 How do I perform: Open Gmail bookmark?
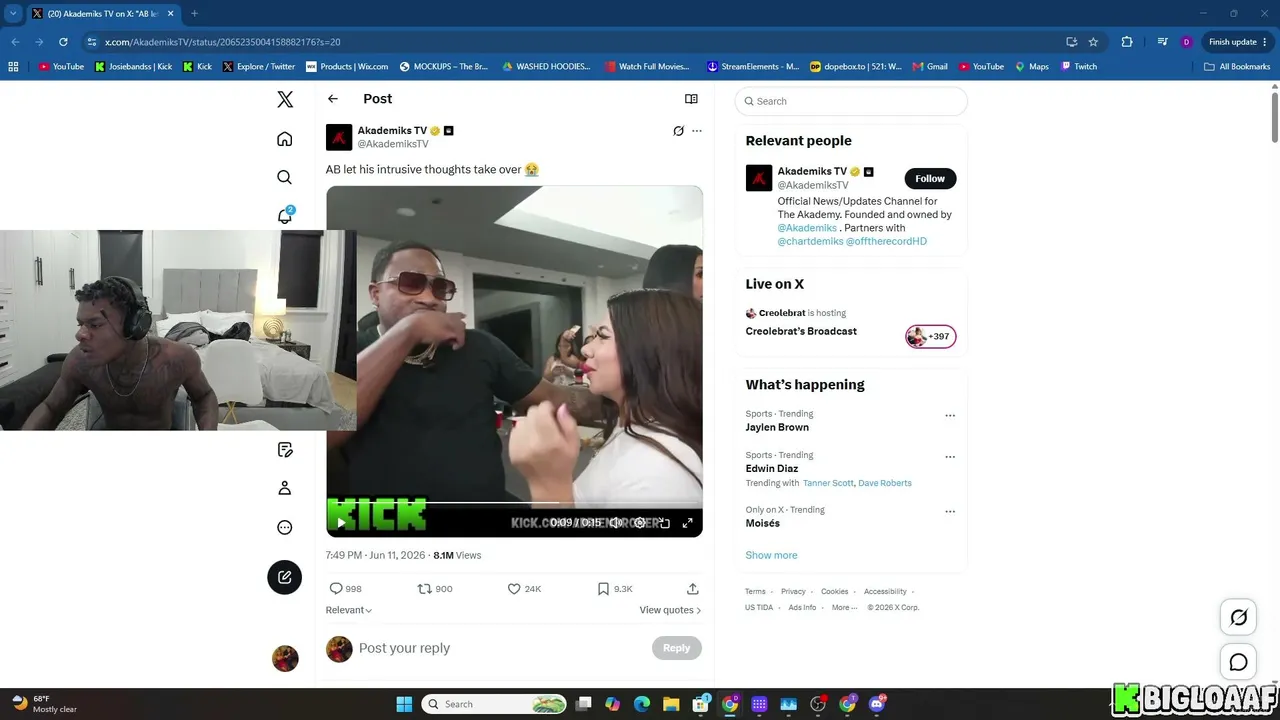coord(929,67)
